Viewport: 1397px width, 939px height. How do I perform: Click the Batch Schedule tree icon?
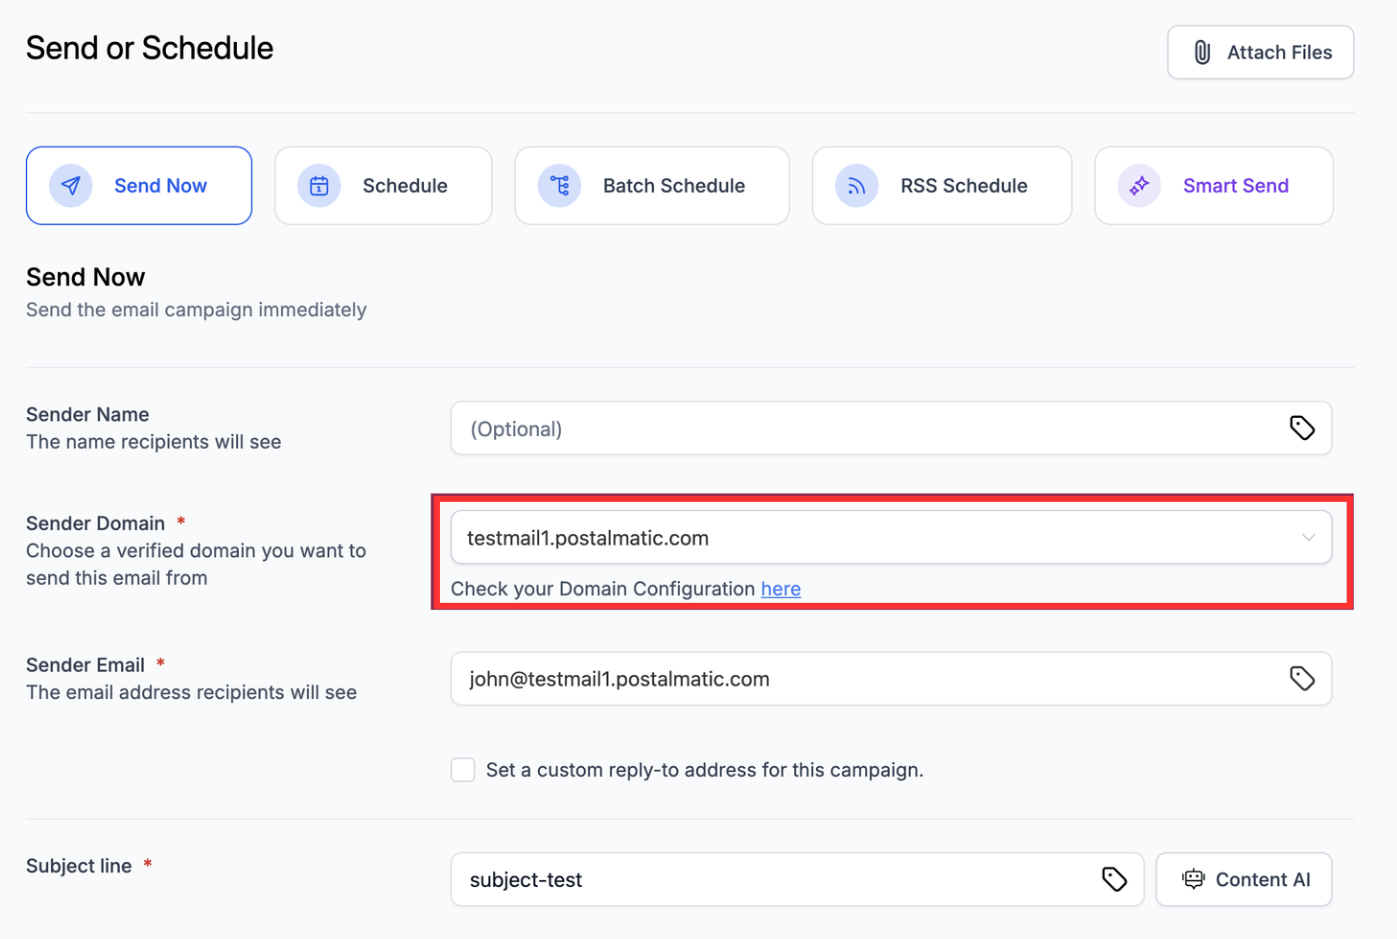pyautogui.click(x=559, y=186)
